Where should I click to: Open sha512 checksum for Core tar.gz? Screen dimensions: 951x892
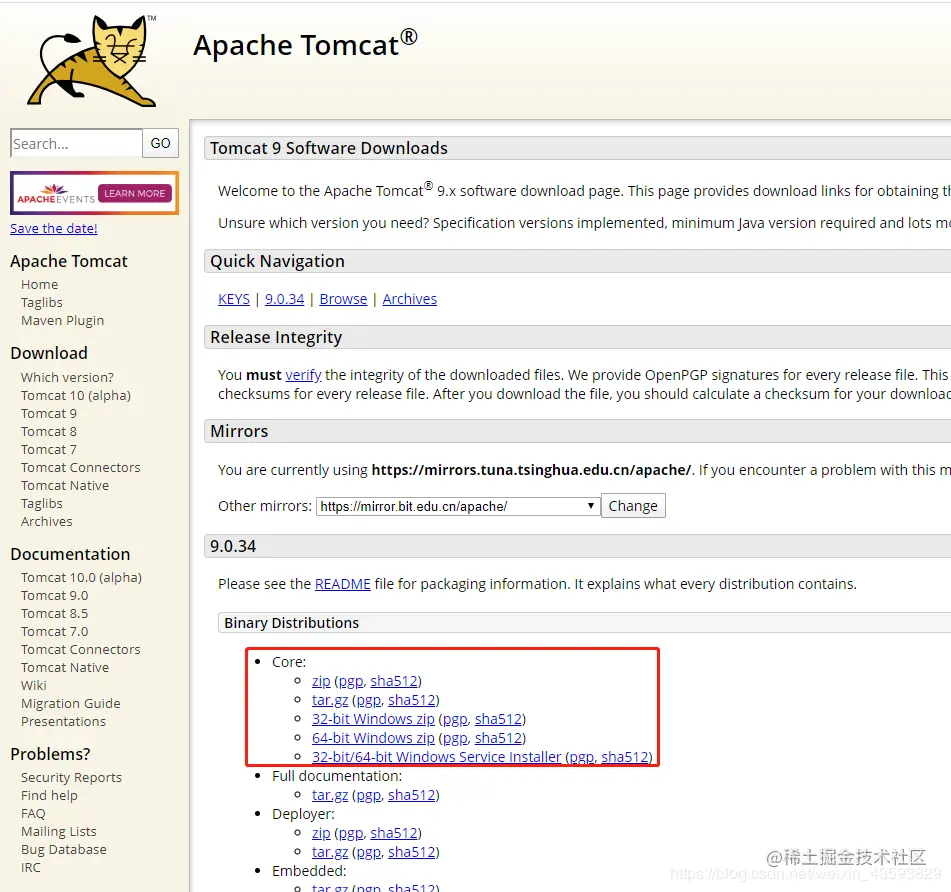coord(412,700)
